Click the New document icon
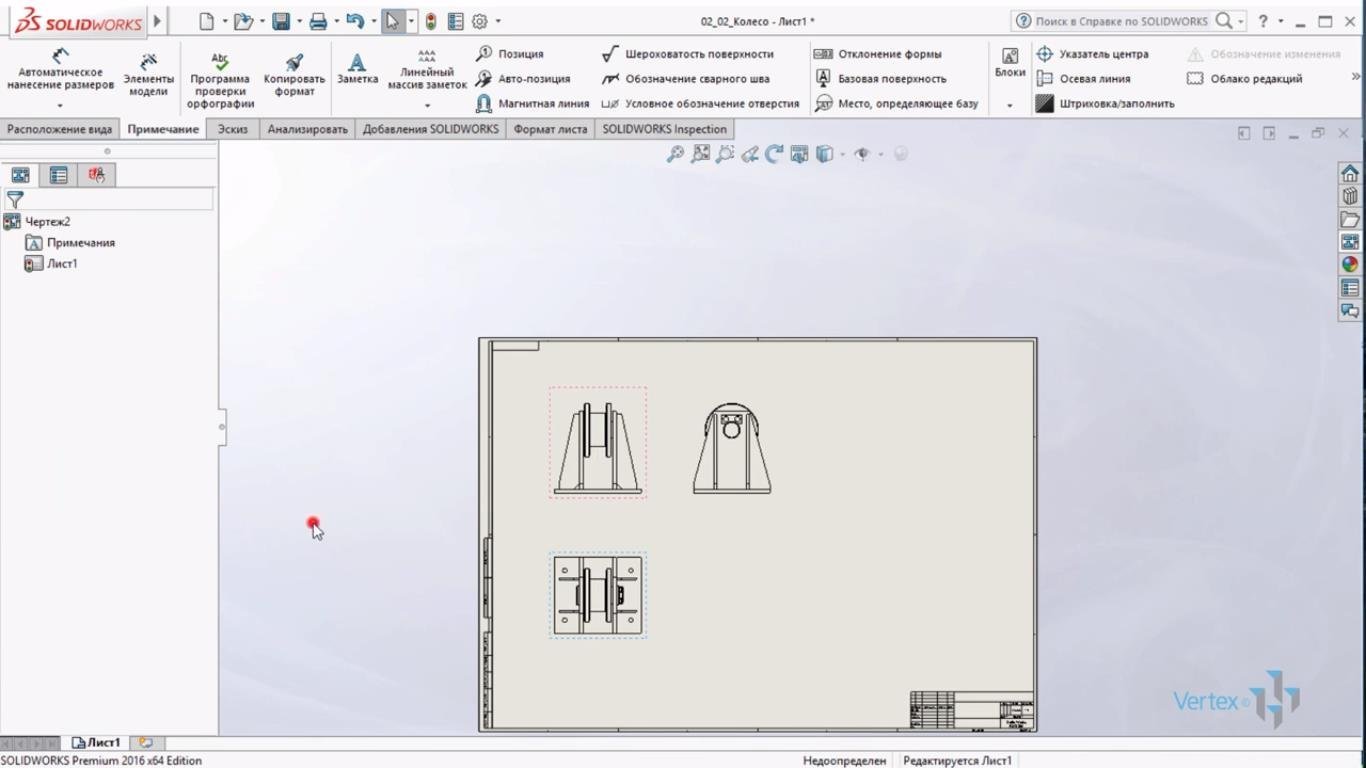1366x768 pixels. [207, 21]
